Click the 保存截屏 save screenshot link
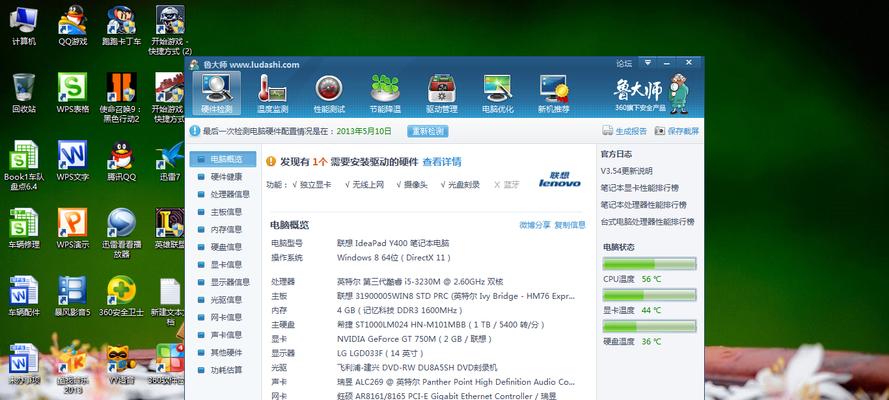Screen dimensions: 889x400 (677, 131)
